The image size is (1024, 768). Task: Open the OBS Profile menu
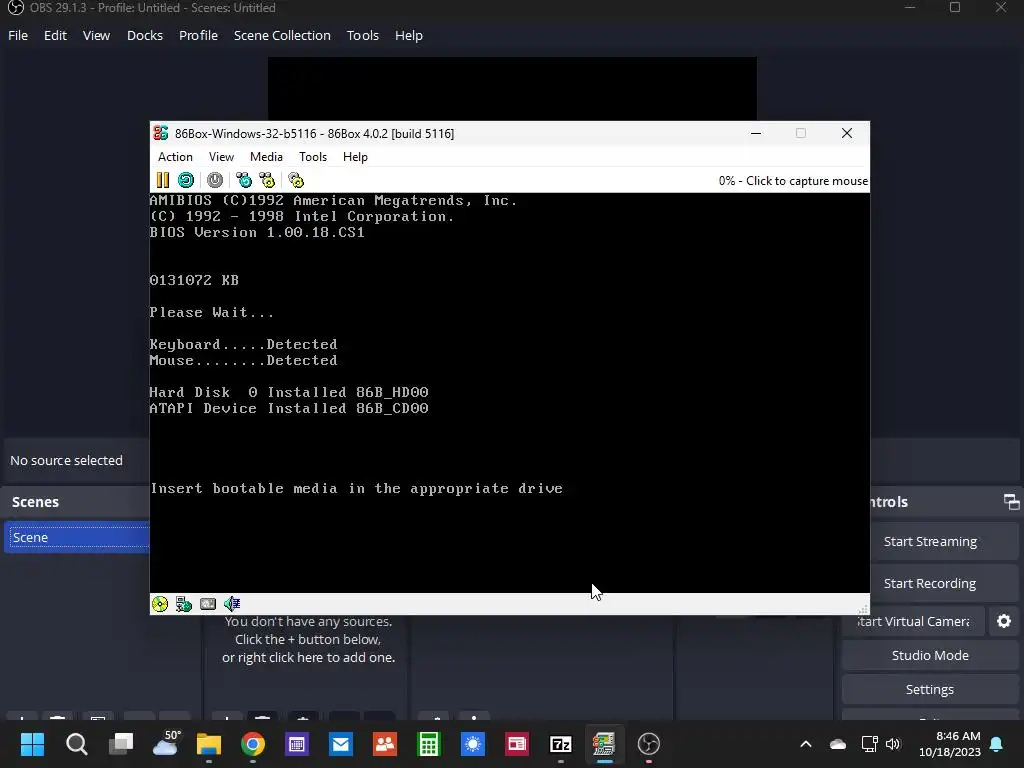point(199,35)
